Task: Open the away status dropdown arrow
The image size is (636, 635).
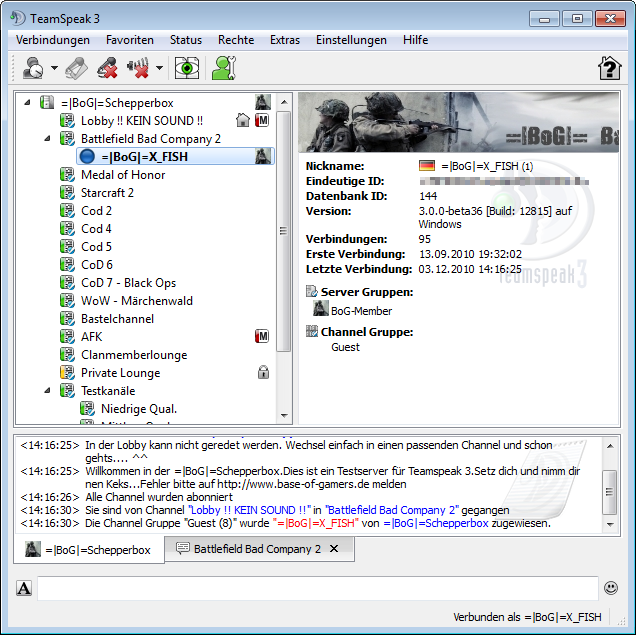Action: pyautogui.click(x=52, y=69)
